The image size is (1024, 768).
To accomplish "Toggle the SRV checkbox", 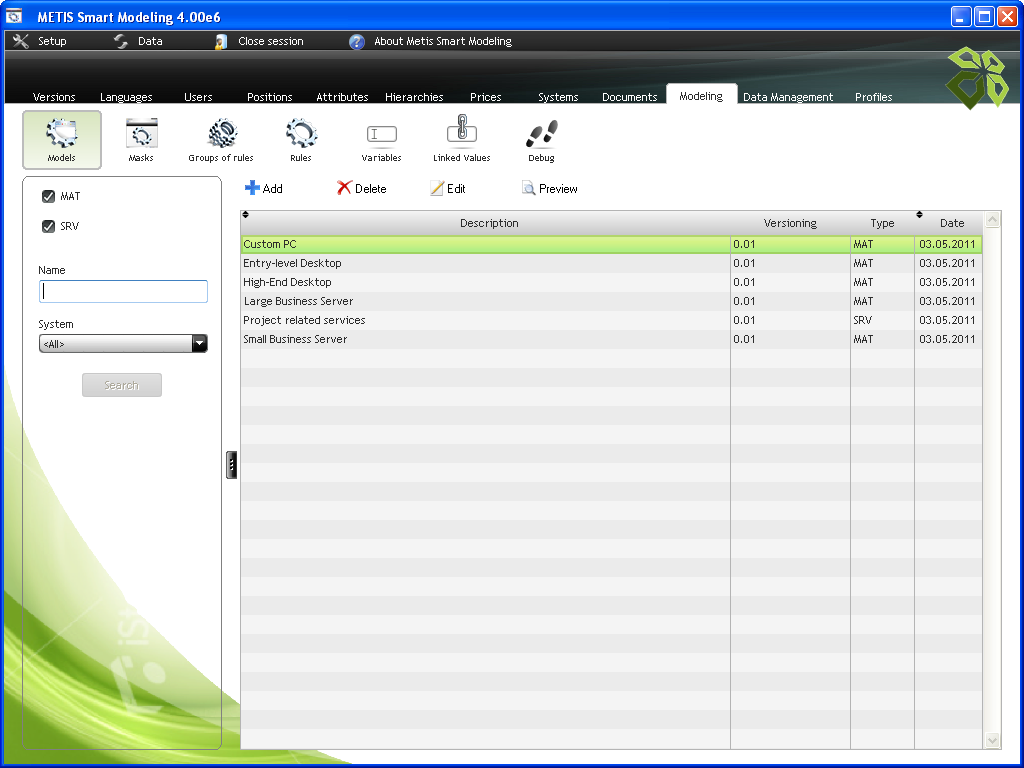I will coord(48,227).
